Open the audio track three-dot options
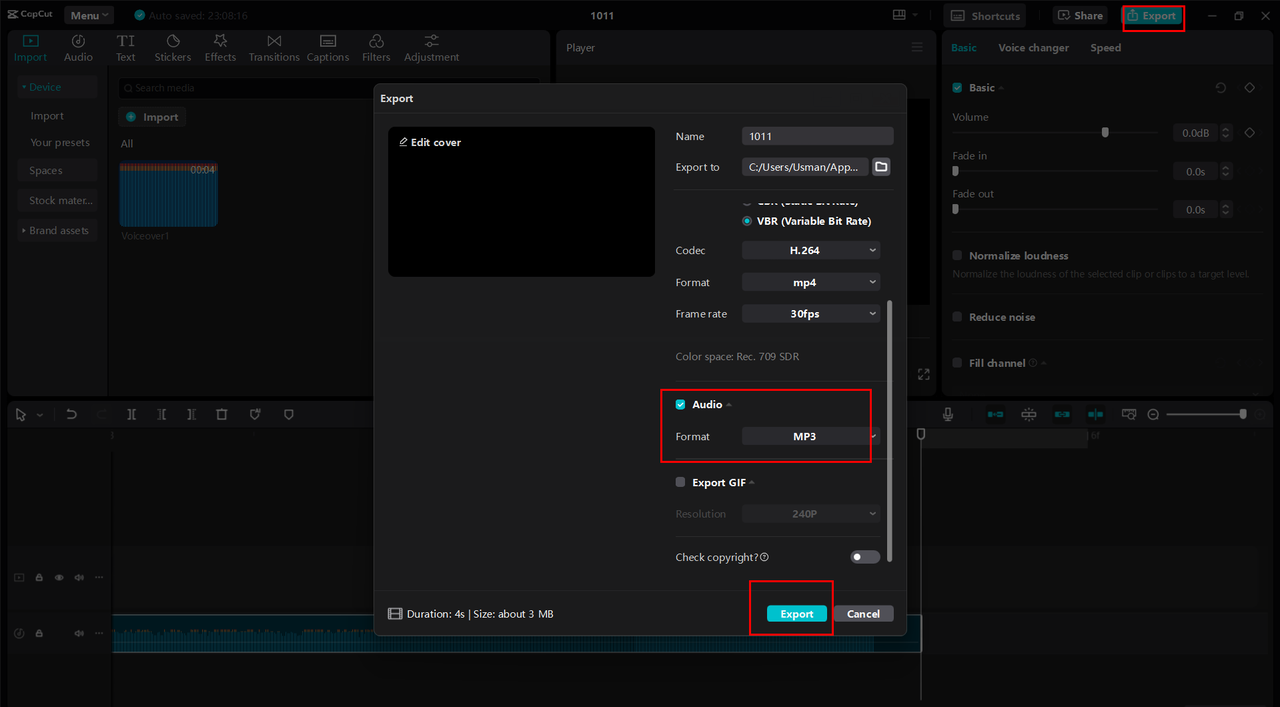The image size is (1280, 707). (x=99, y=633)
